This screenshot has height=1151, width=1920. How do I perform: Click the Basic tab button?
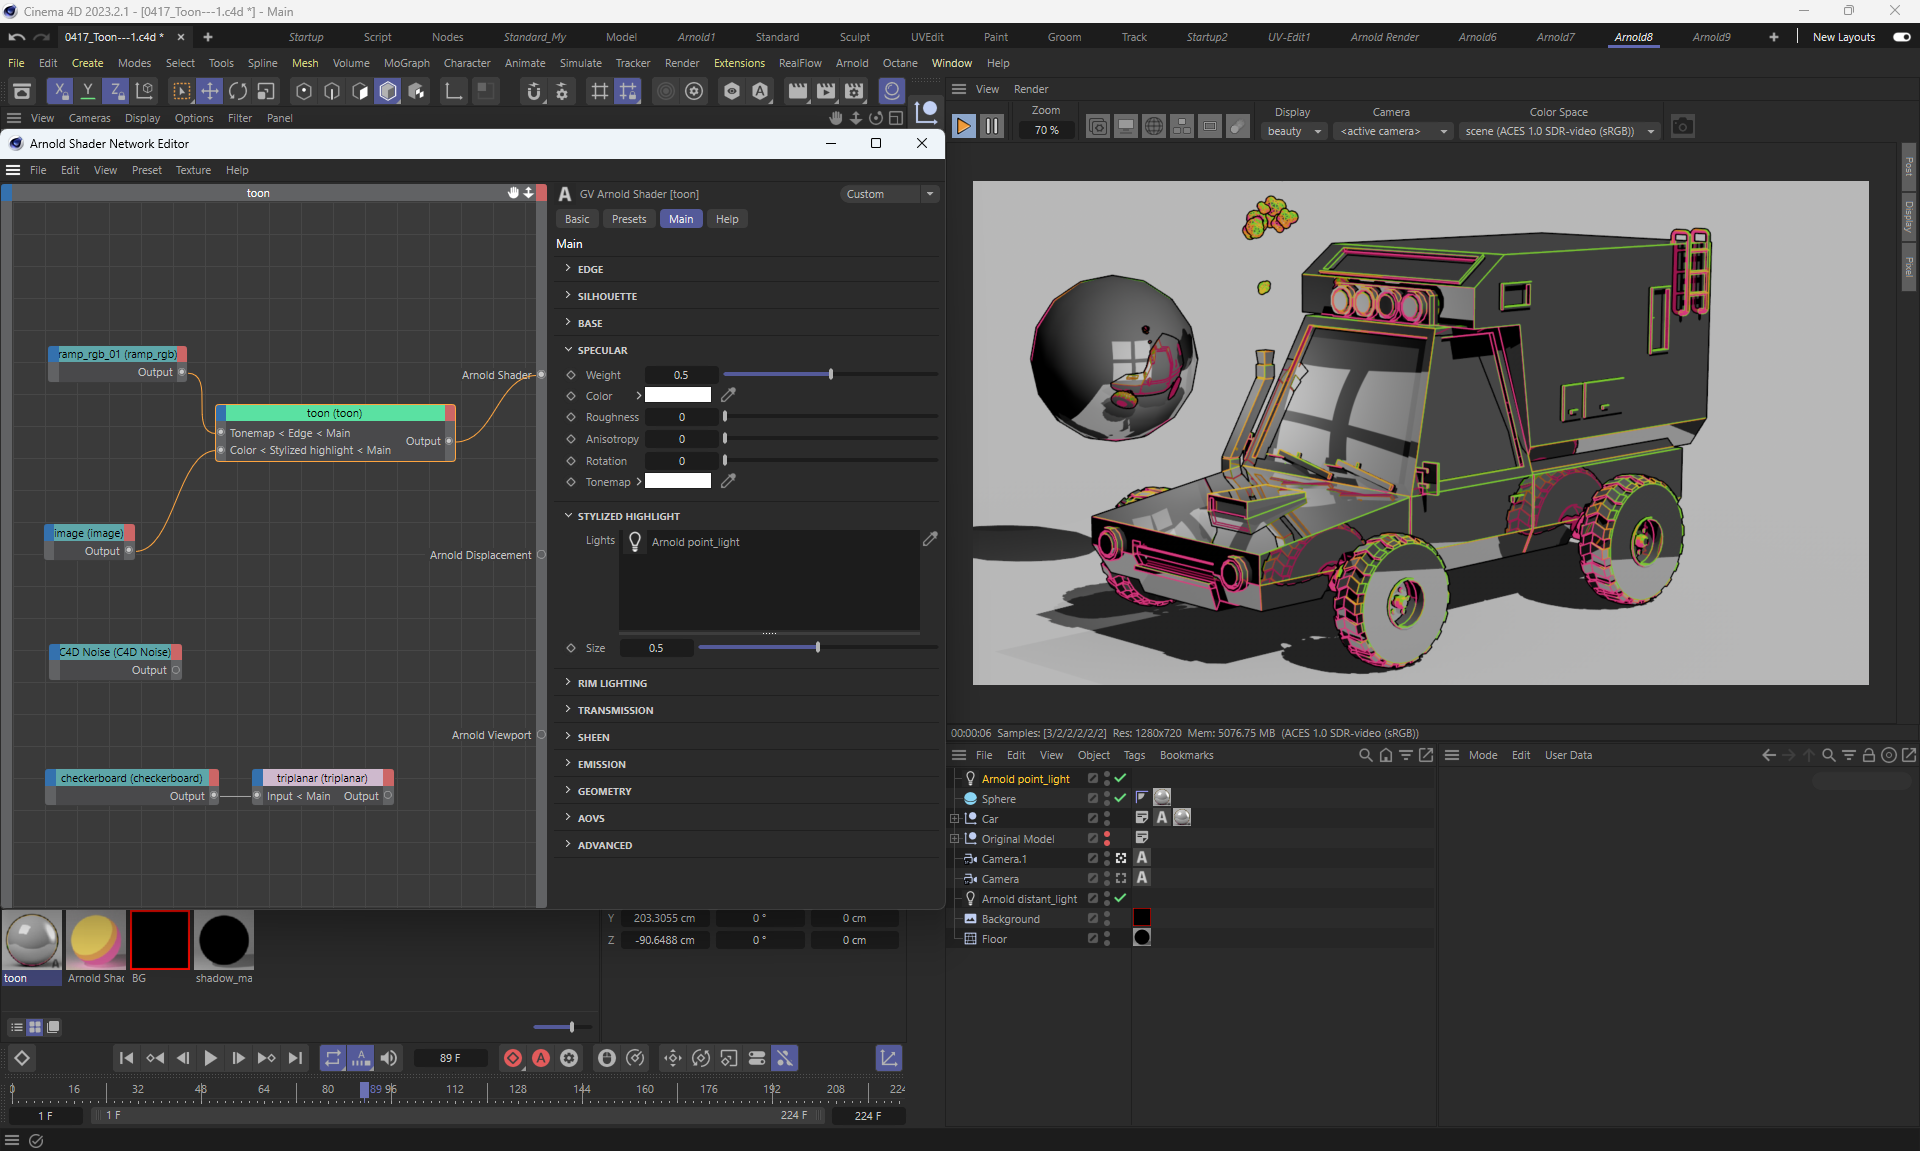(577, 219)
